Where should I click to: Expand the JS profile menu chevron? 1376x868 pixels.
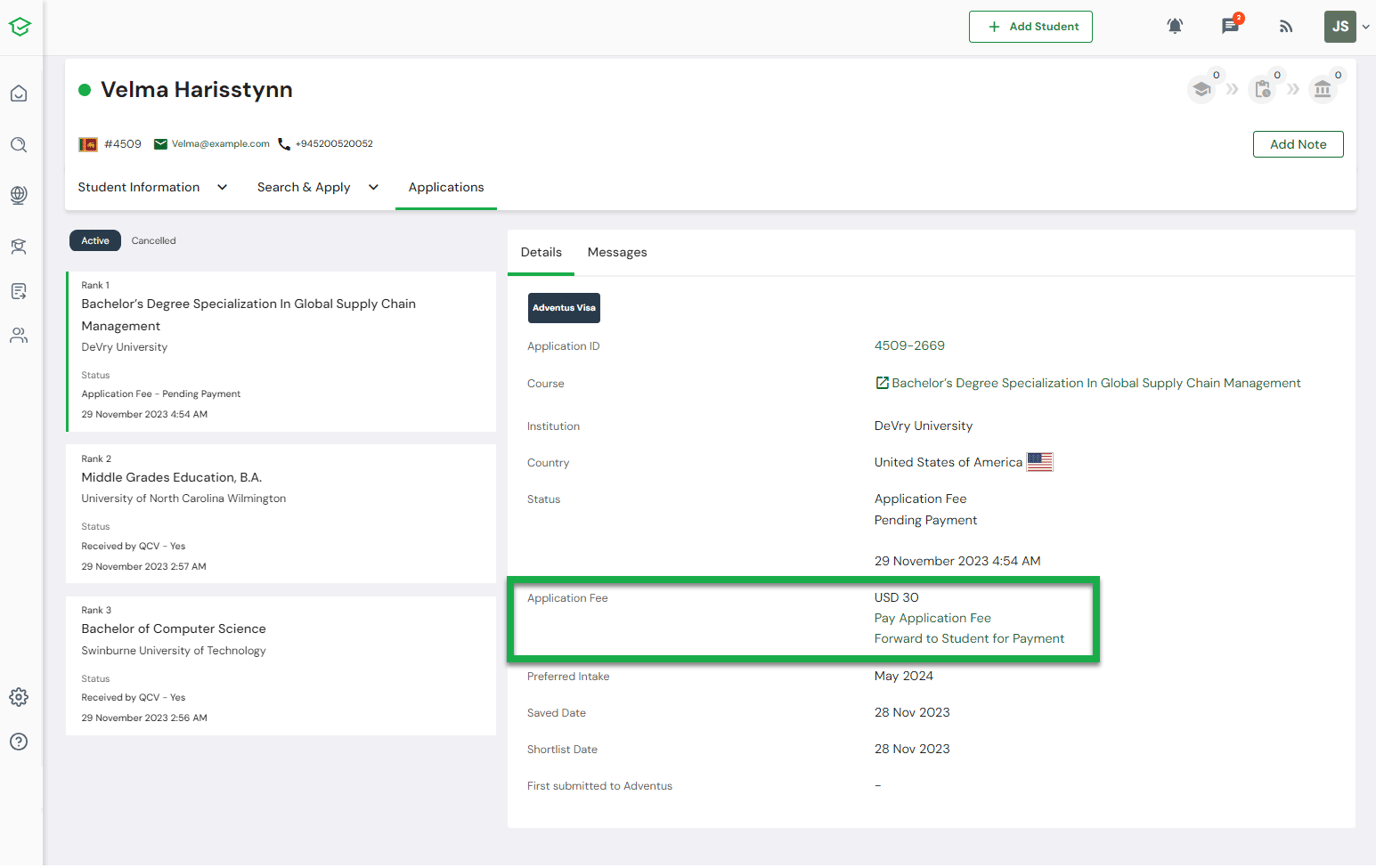tap(1365, 27)
